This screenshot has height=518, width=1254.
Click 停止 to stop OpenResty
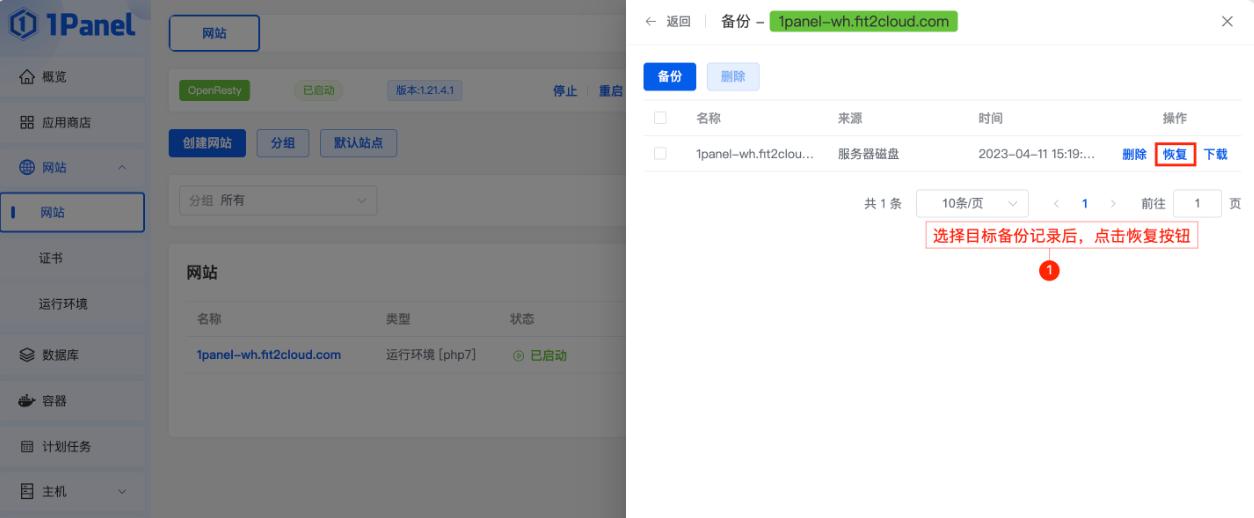(565, 91)
